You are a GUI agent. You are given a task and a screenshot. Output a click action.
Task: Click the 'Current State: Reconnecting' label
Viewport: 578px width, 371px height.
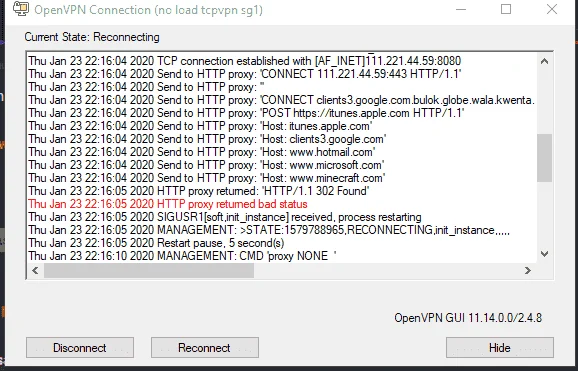92,37
